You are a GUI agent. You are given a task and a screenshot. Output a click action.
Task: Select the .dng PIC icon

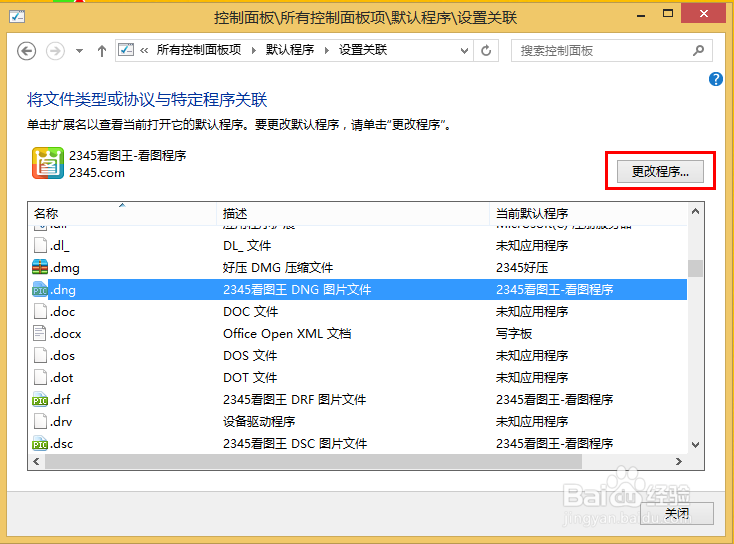(x=40, y=290)
